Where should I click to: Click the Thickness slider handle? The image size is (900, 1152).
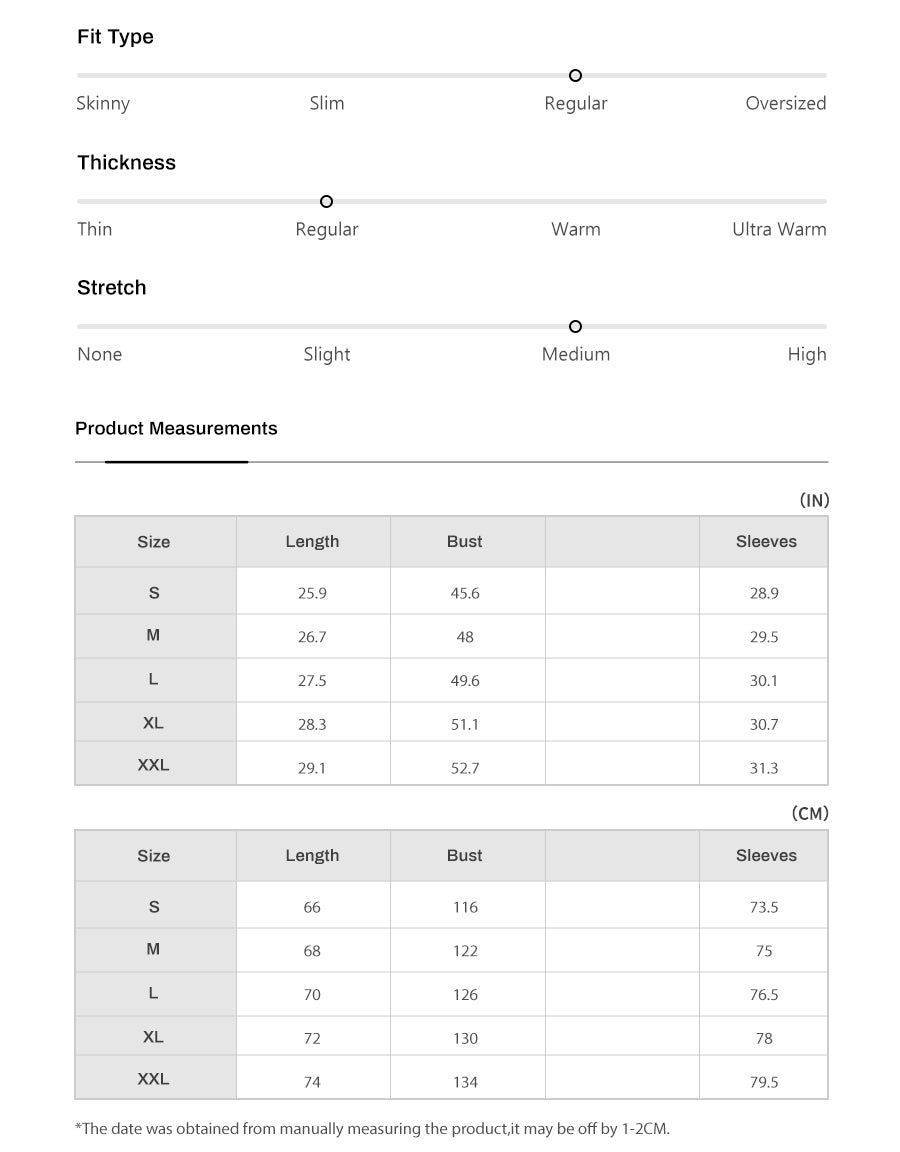coord(326,202)
